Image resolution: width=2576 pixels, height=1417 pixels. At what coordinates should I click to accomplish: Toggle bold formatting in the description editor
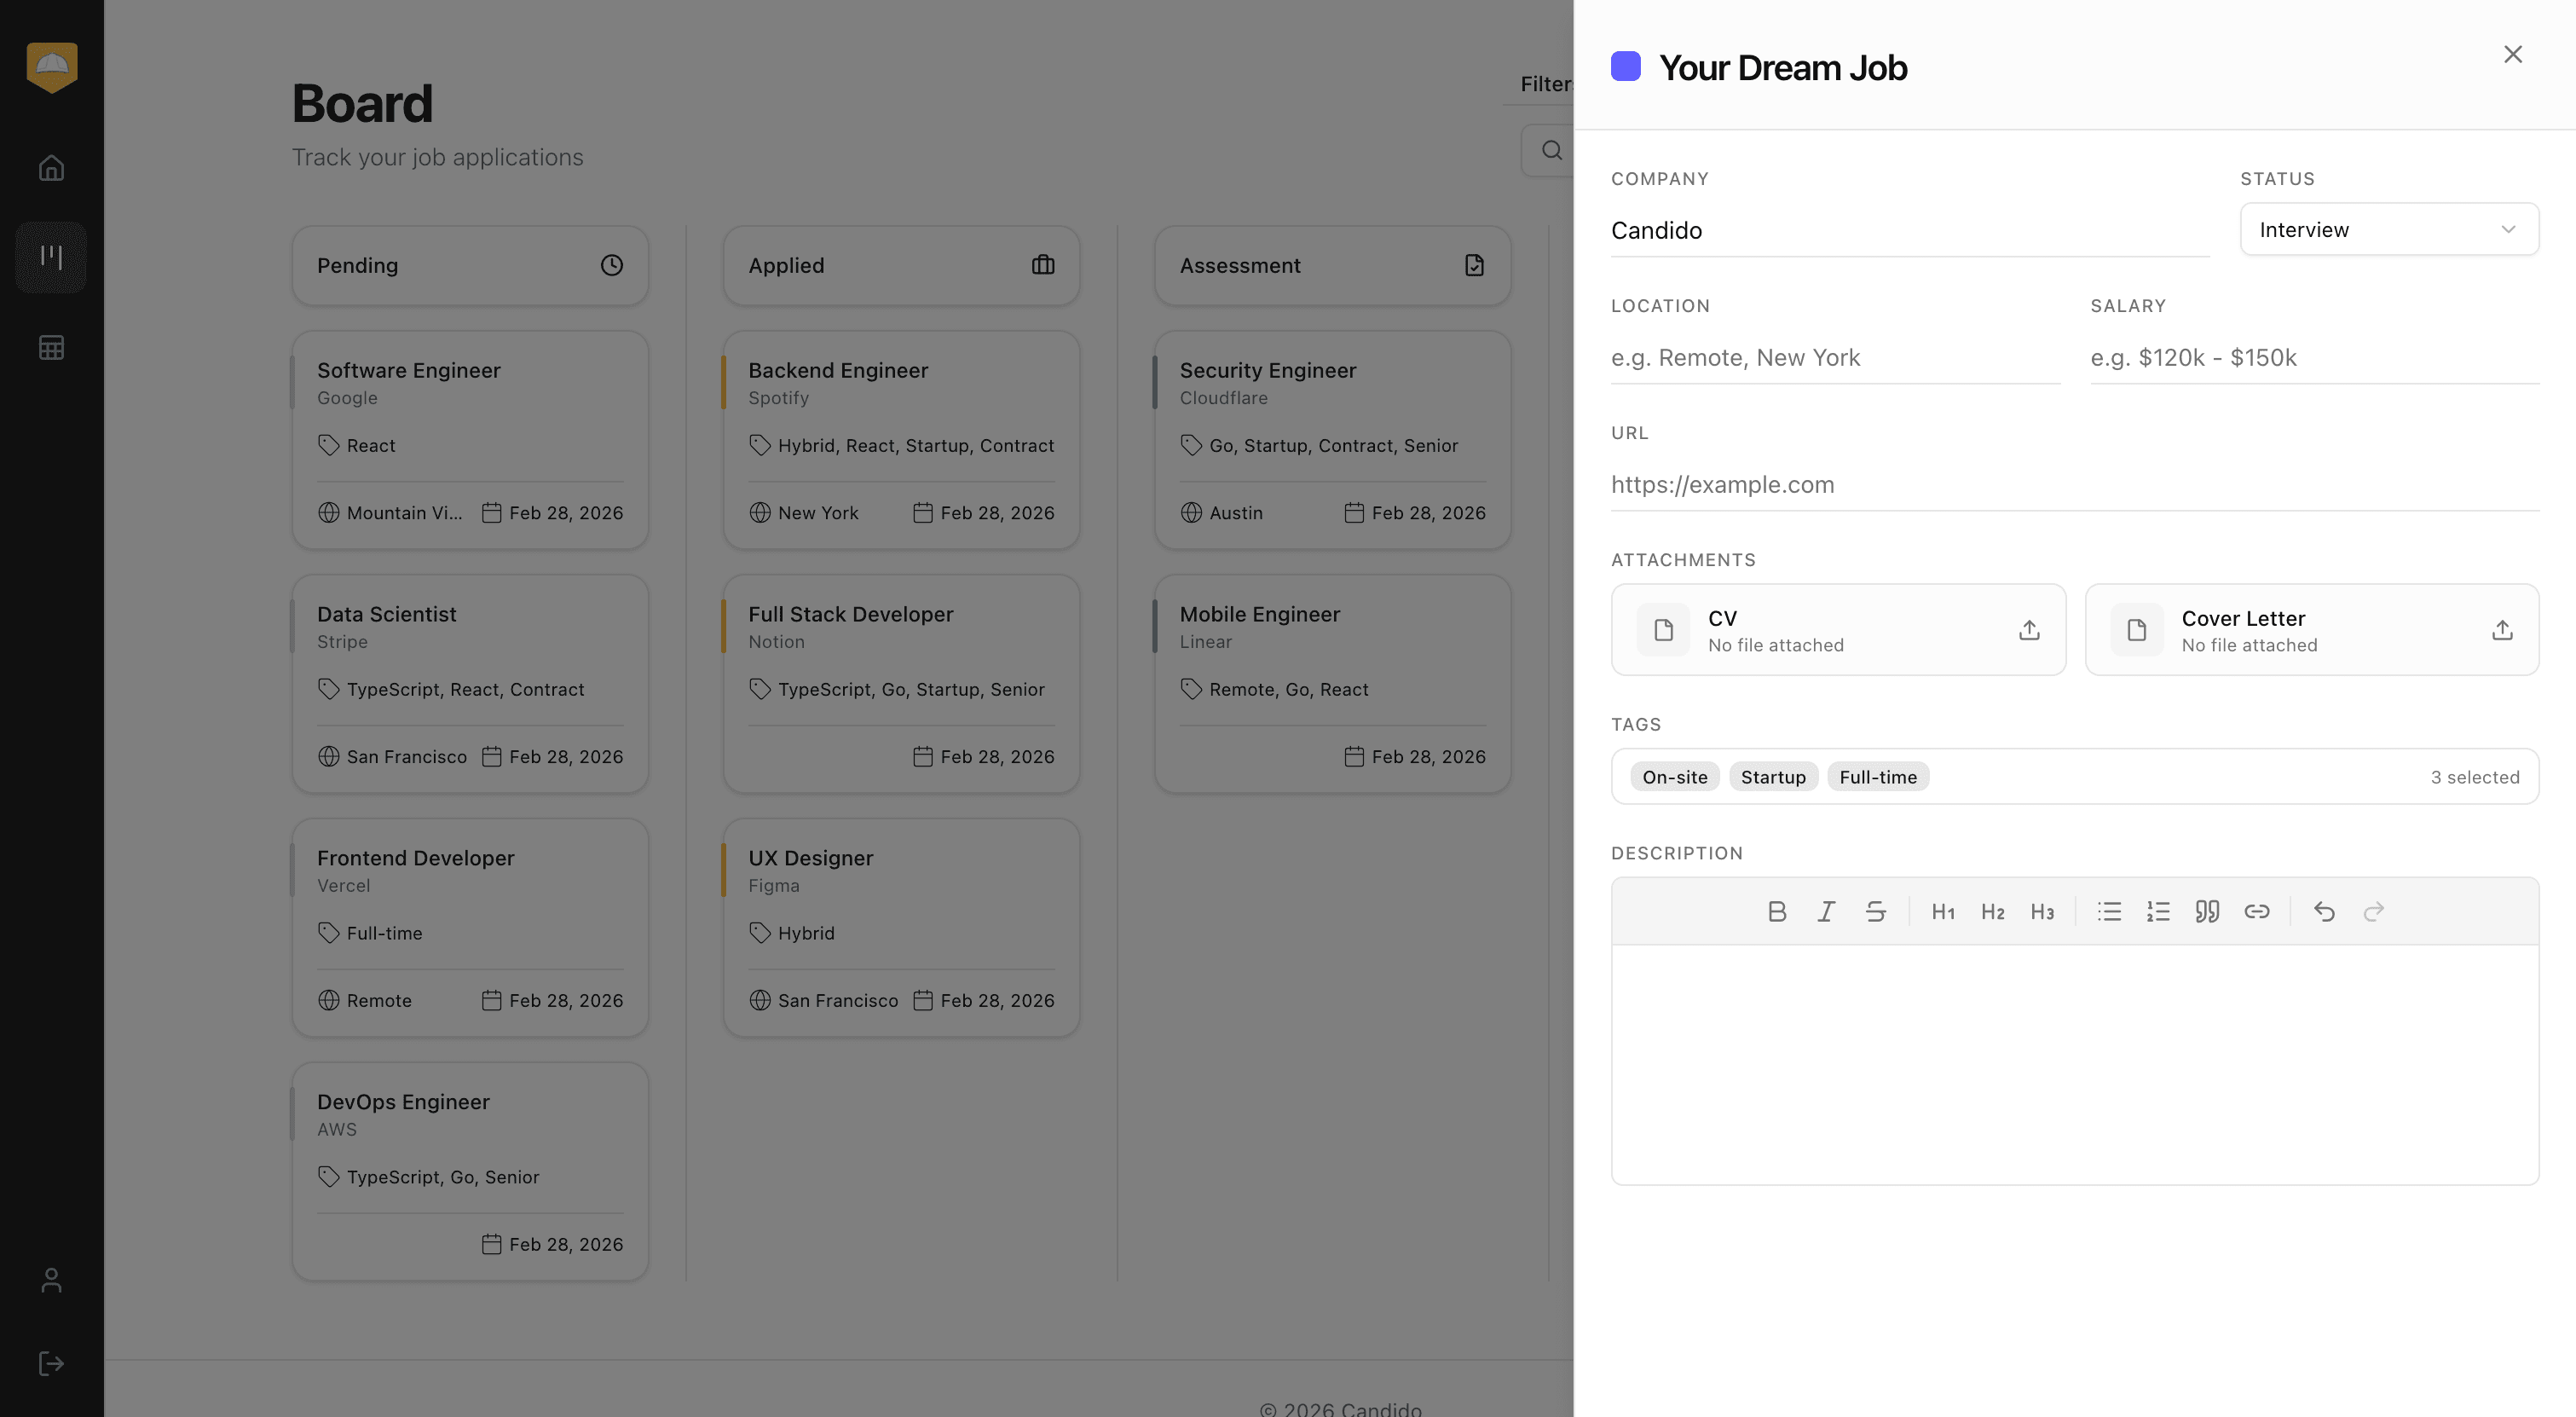pyautogui.click(x=1778, y=911)
